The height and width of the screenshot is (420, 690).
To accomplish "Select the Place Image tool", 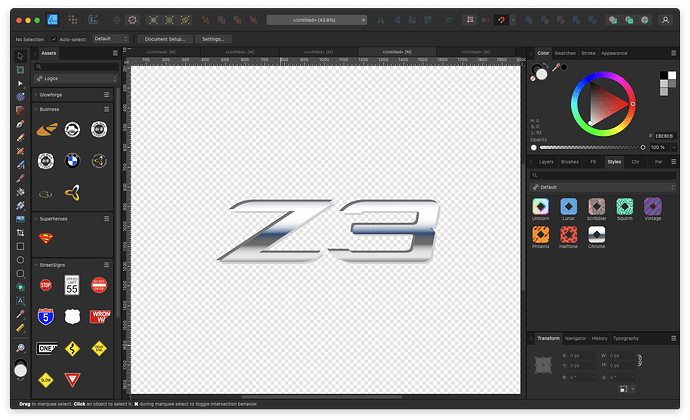I will click(x=20, y=219).
